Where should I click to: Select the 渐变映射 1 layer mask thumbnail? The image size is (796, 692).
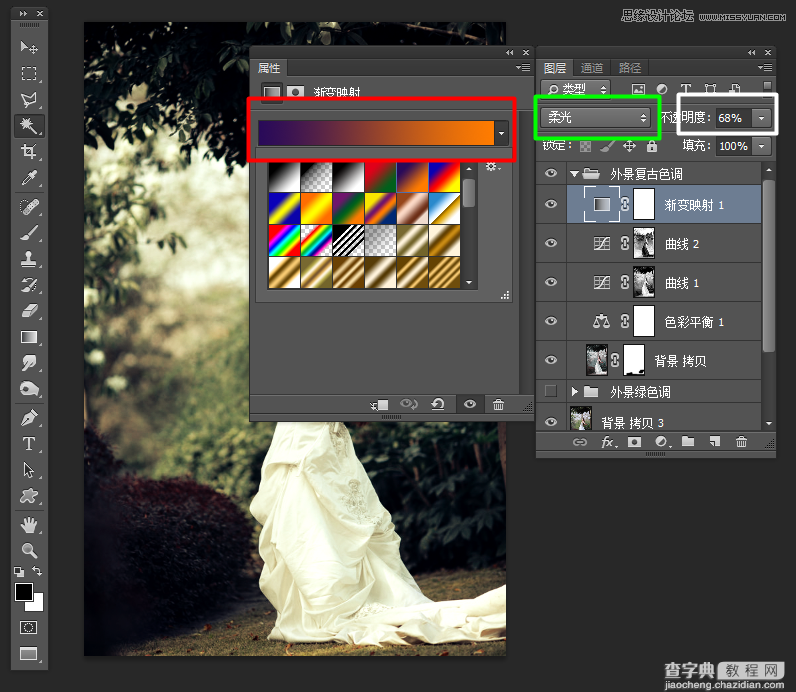coord(644,204)
